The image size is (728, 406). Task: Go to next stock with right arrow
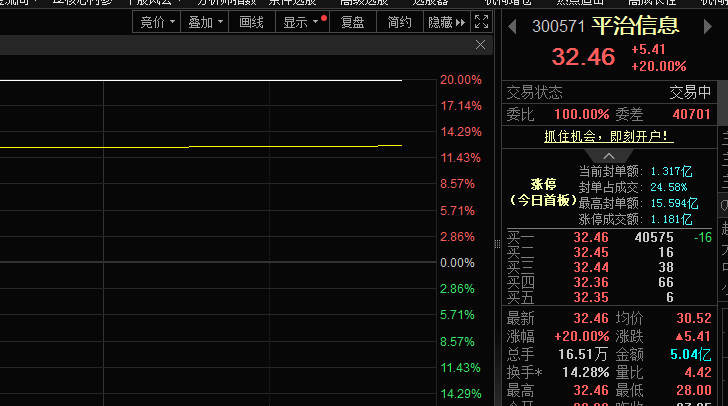[x=708, y=26]
